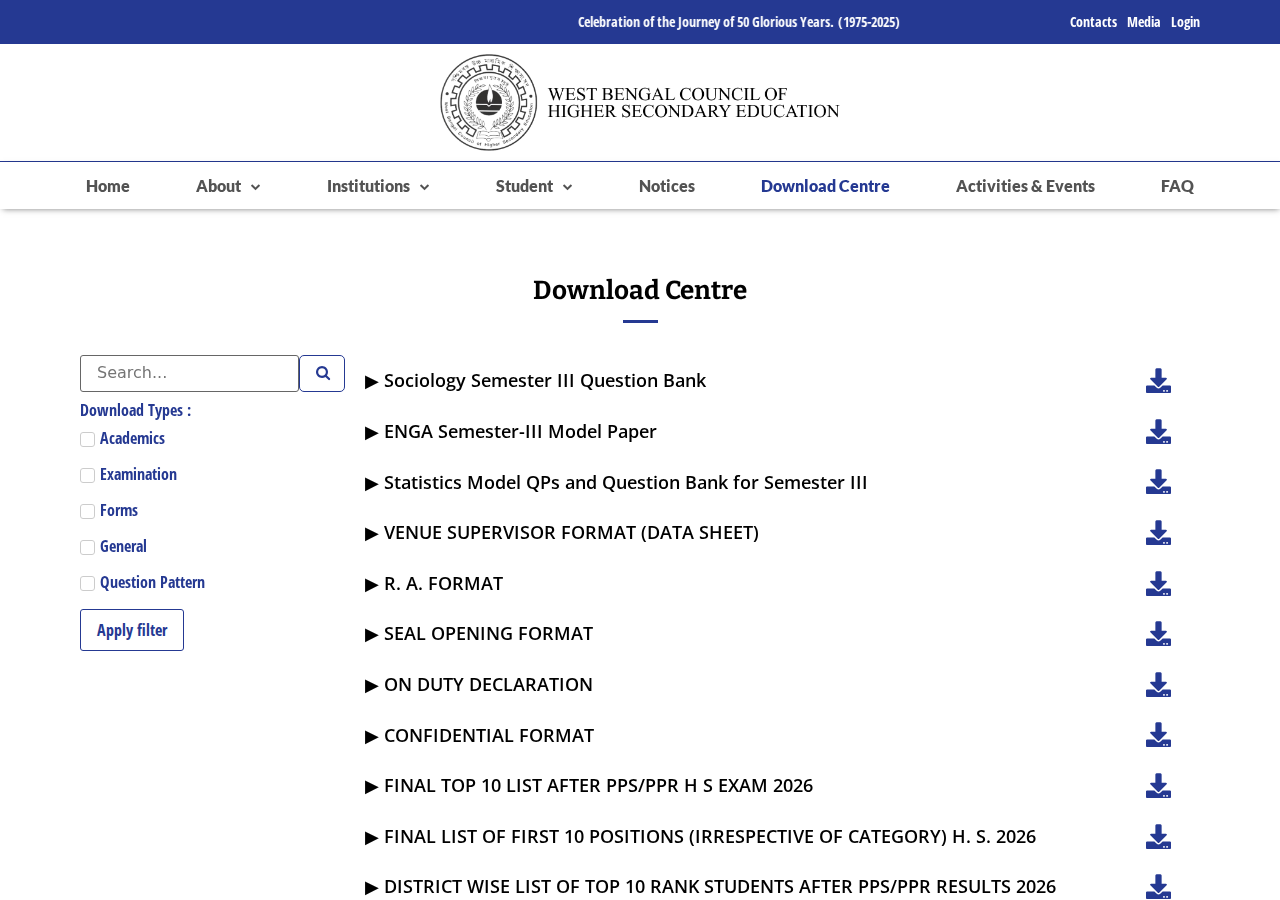Download VENUE SUPERVISOR FORMAT data sheet

click(x=1158, y=533)
